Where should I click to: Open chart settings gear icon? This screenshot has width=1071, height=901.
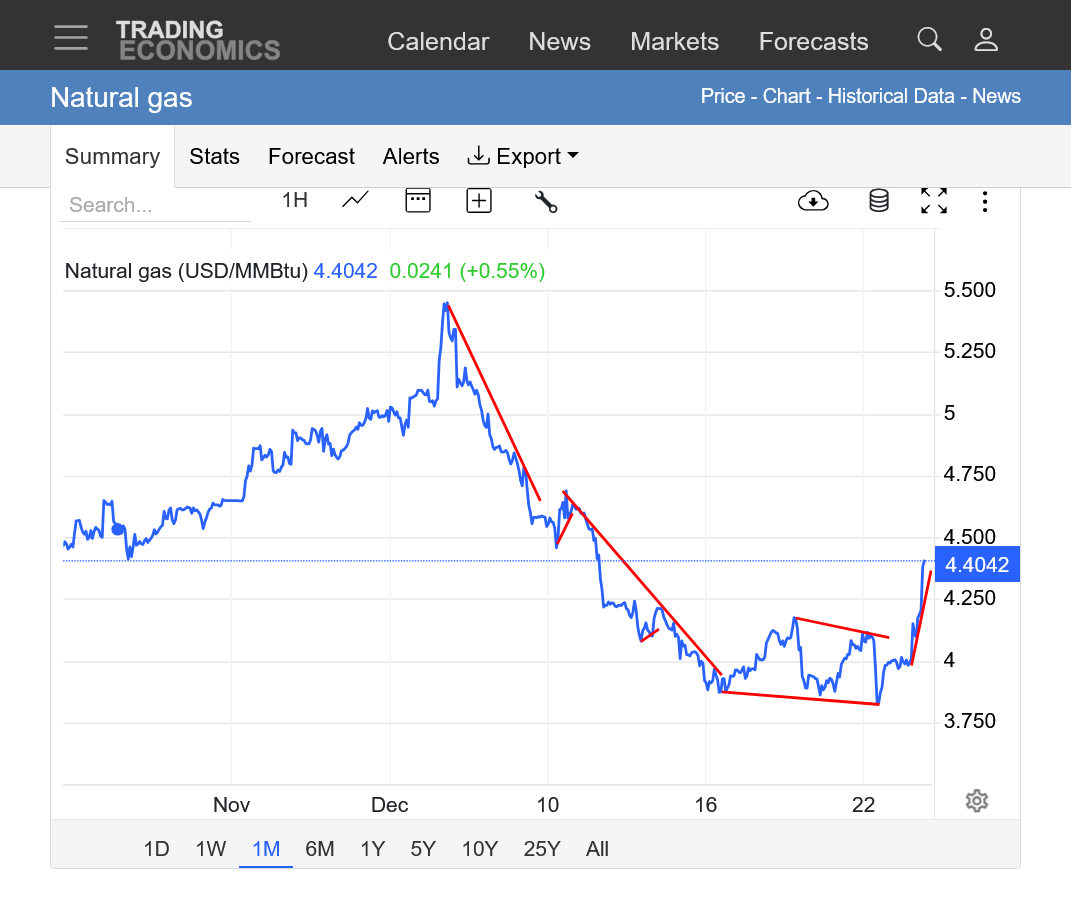[x=977, y=801]
